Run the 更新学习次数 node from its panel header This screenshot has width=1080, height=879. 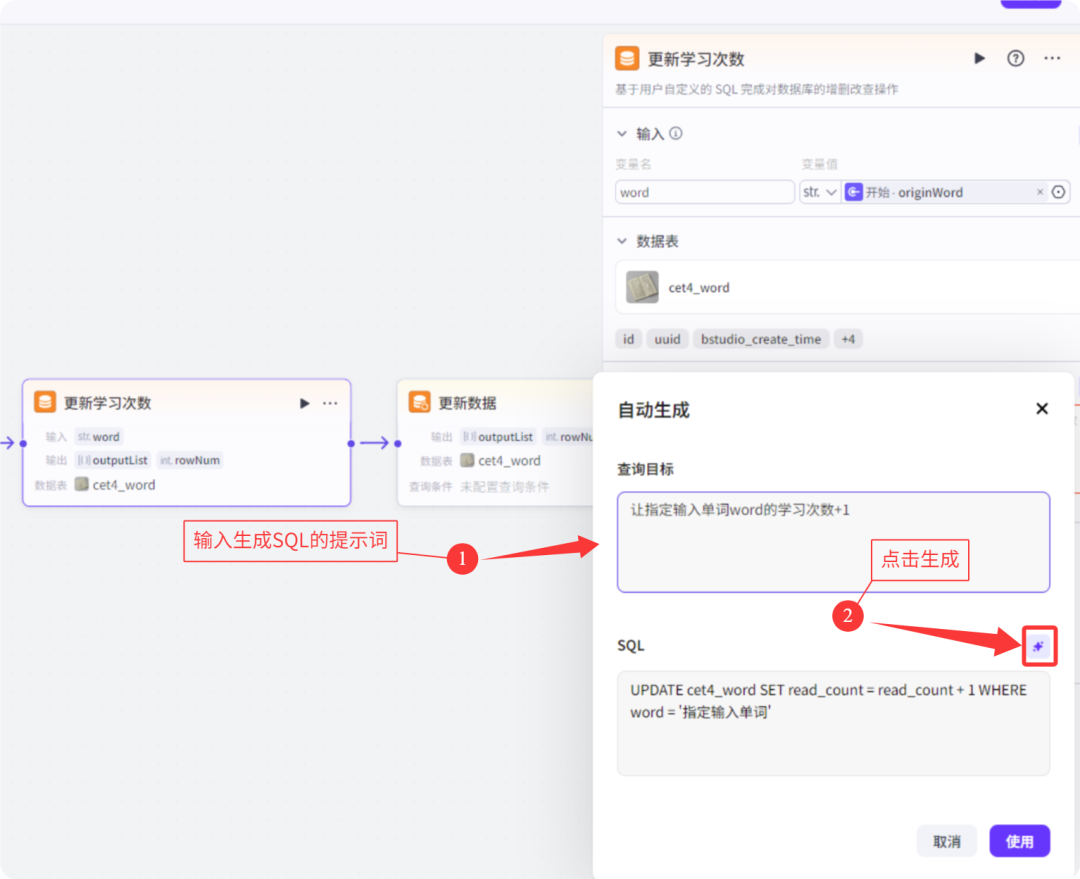tap(979, 58)
